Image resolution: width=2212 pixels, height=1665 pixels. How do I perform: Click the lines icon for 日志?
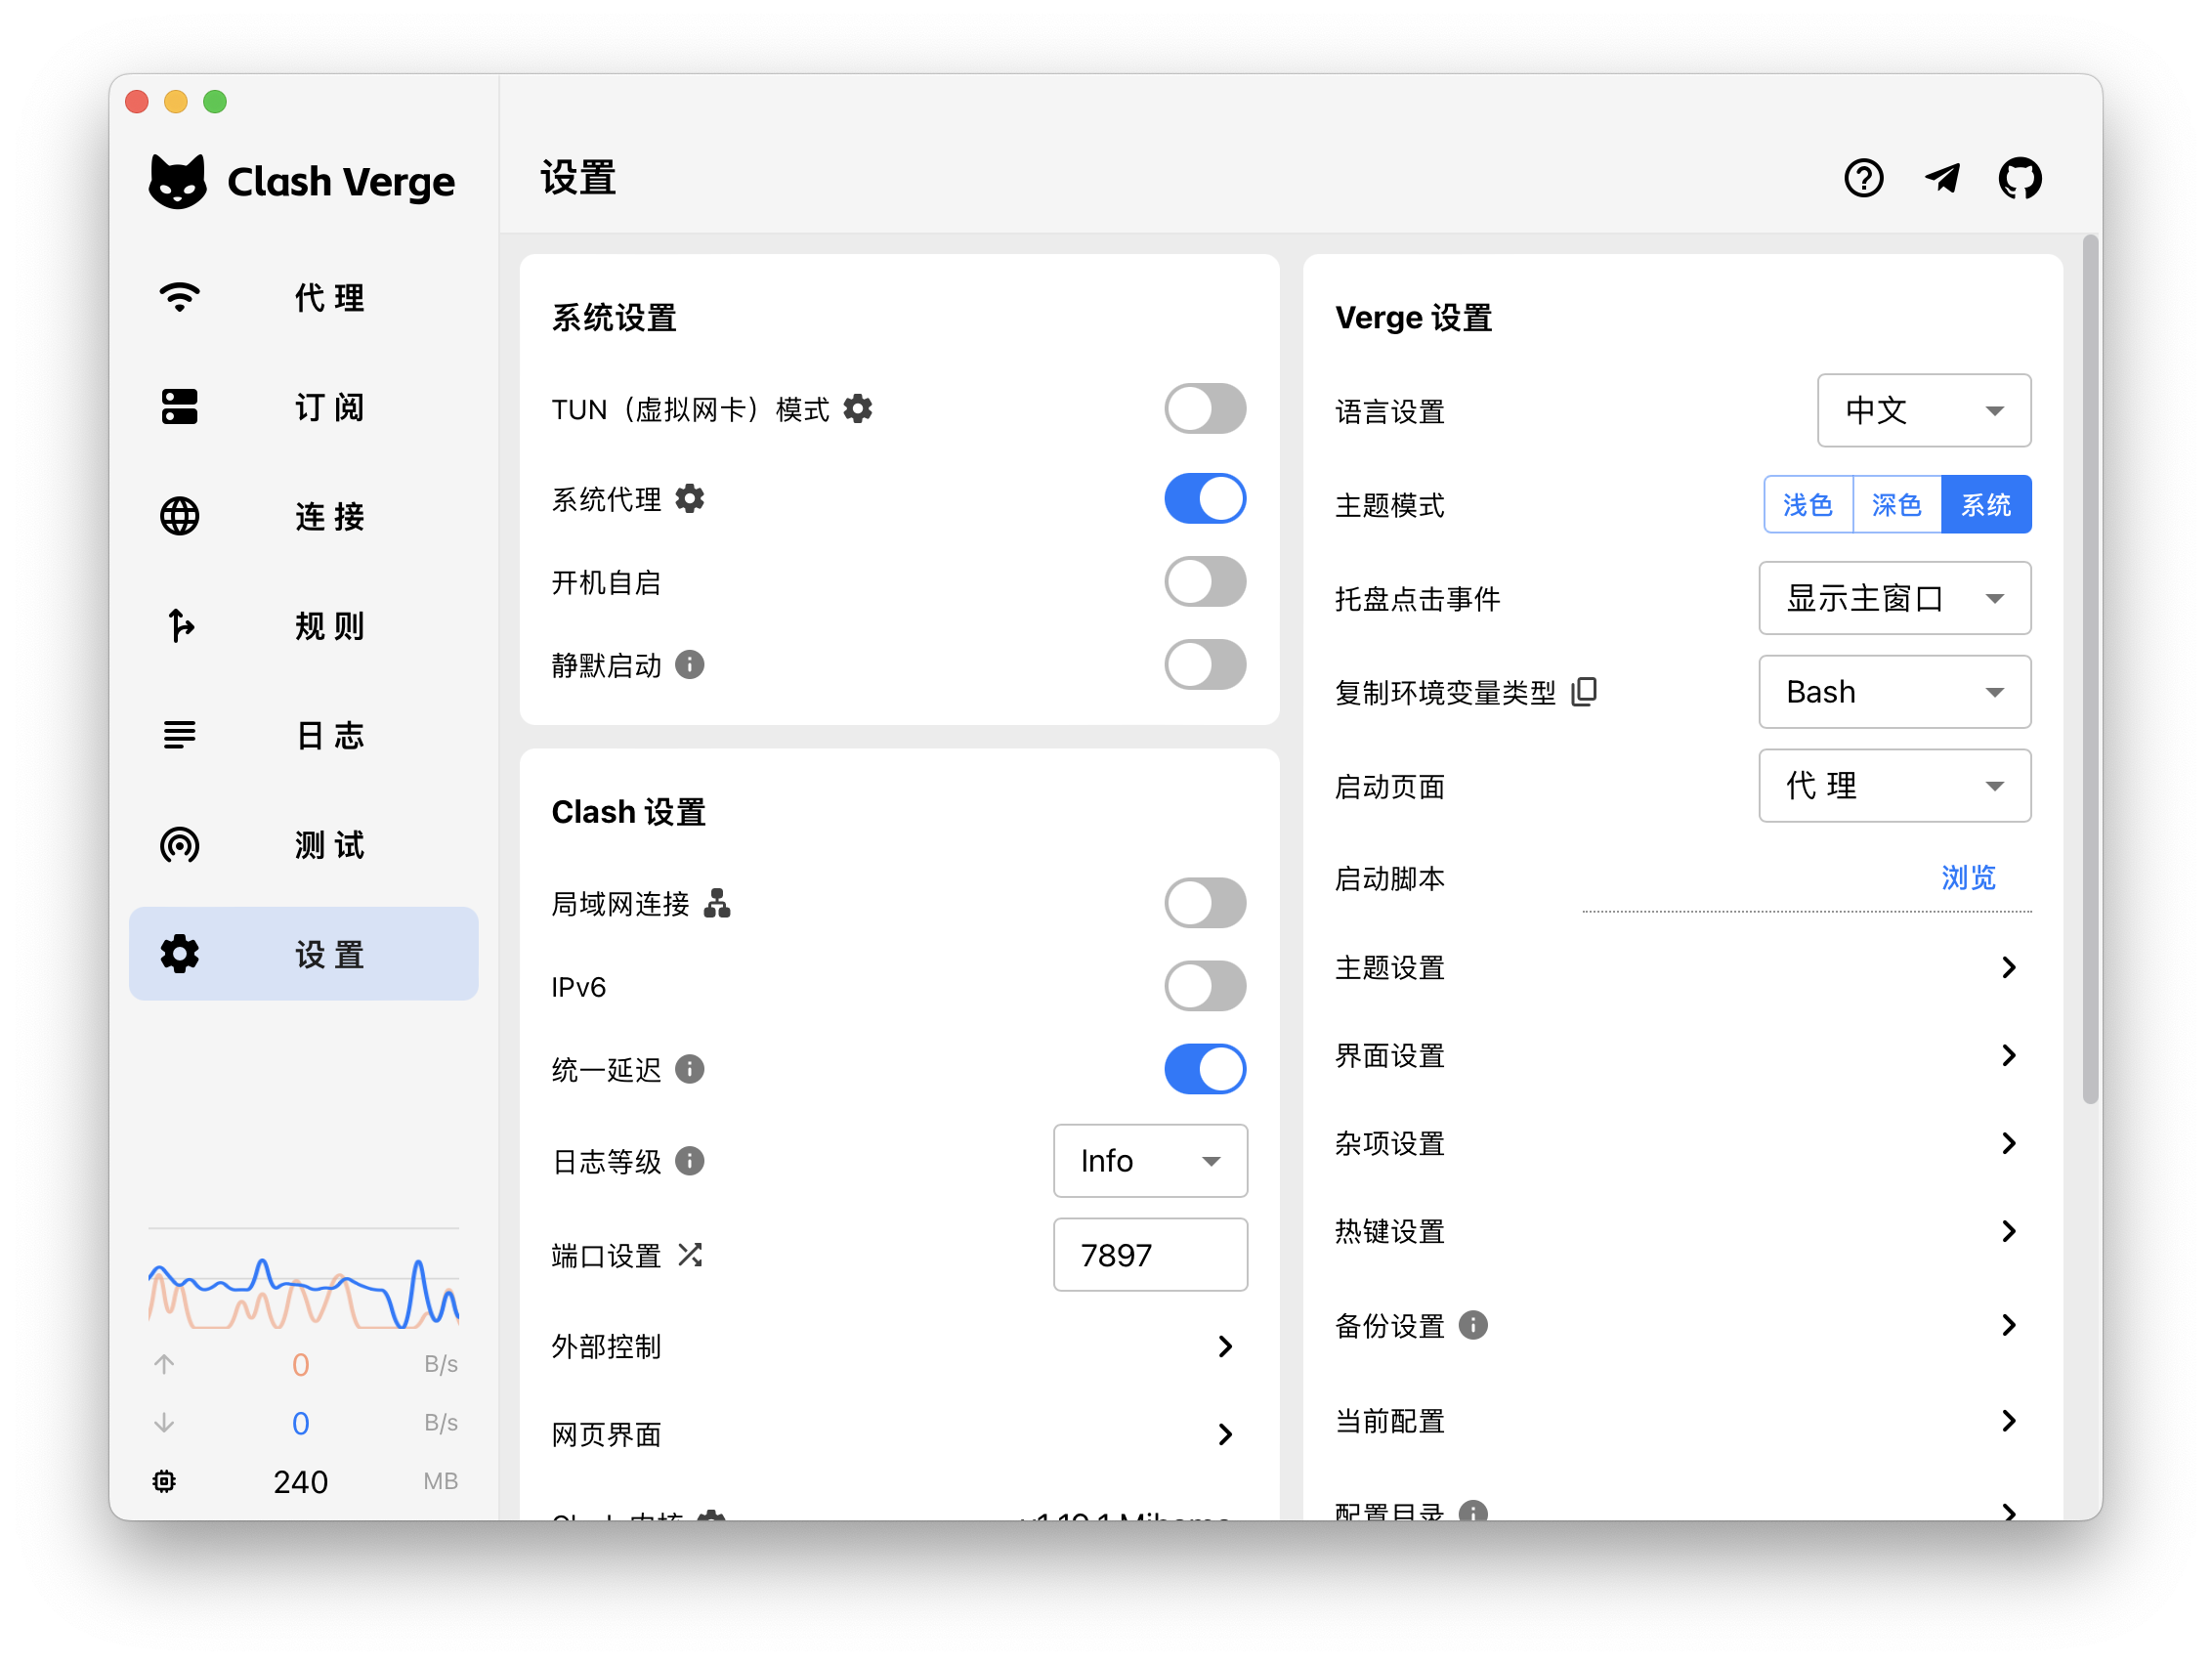coord(180,735)
